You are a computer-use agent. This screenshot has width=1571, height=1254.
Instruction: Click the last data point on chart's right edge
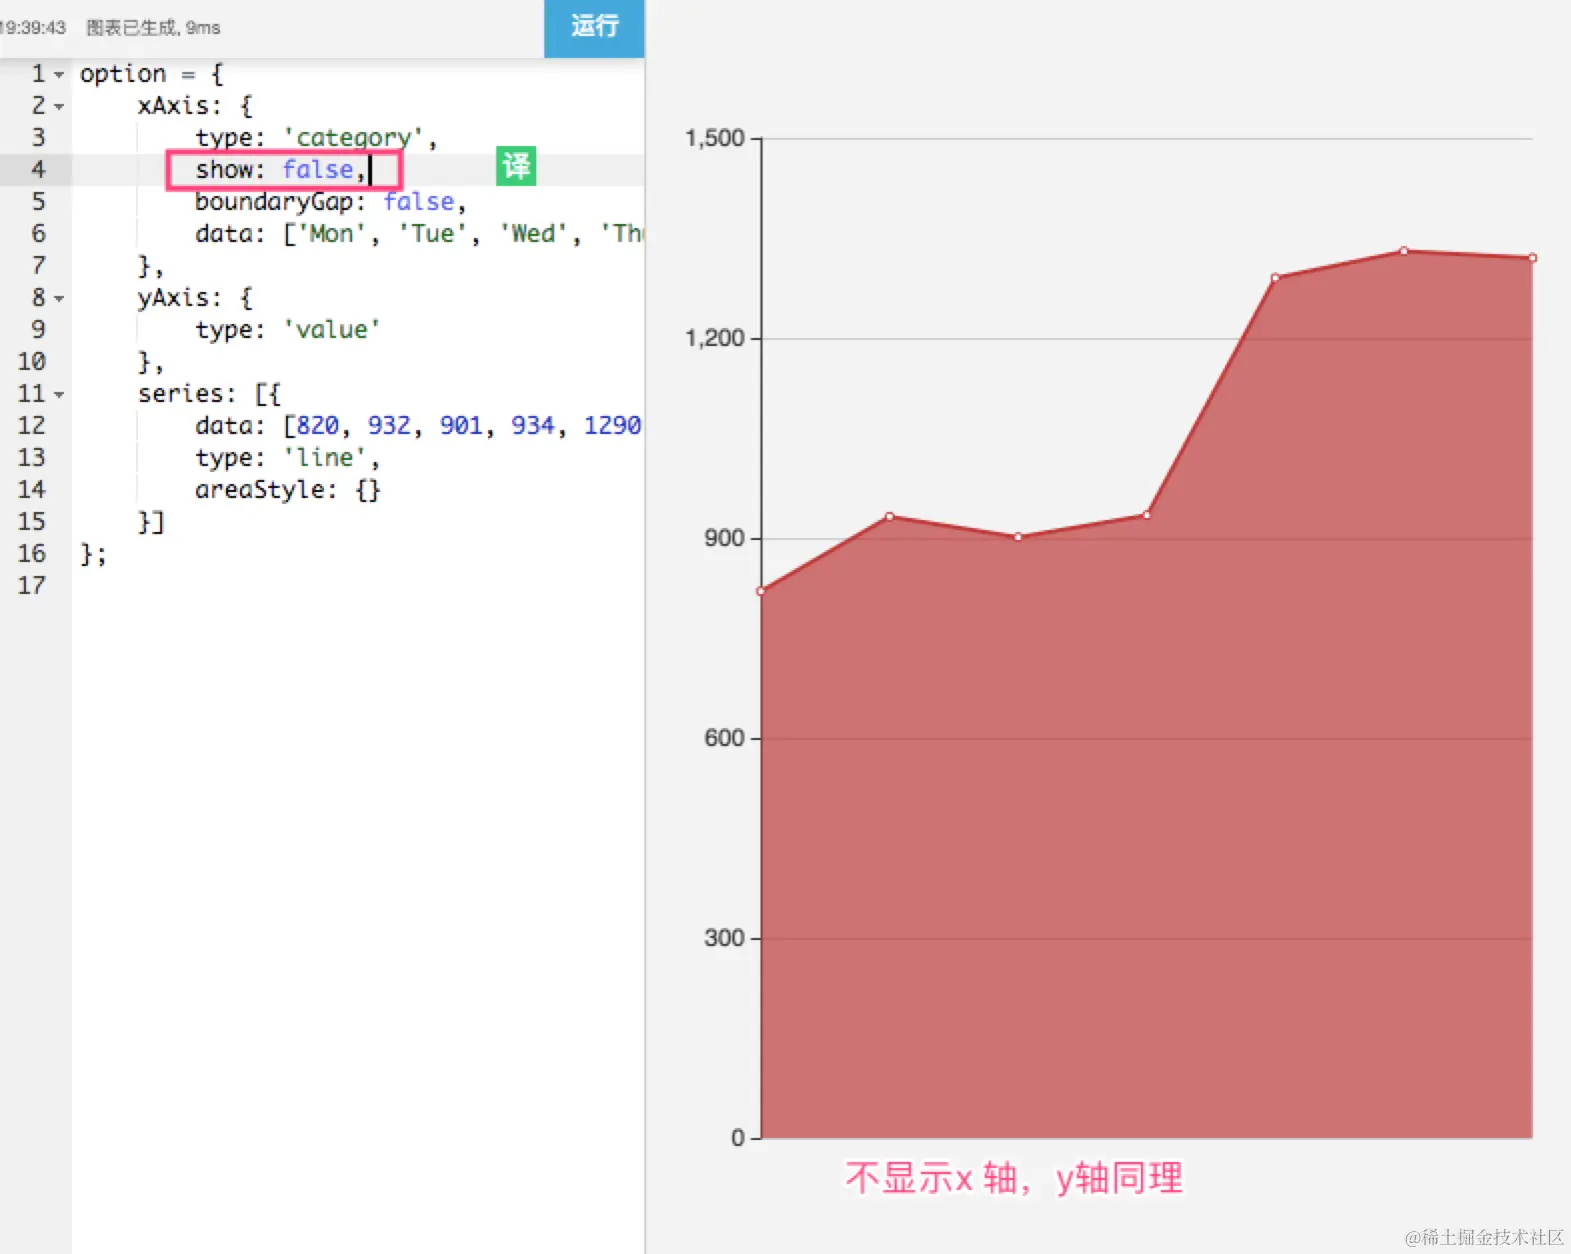point(1532,258)
